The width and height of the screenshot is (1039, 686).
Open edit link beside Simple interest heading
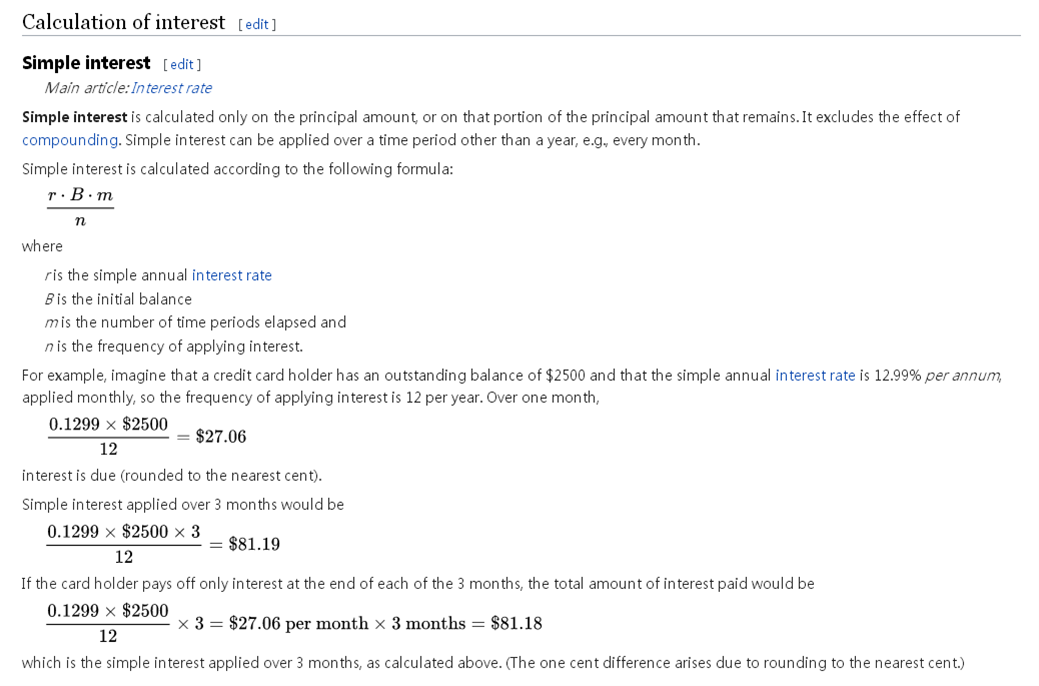click(x=182, y=64)
